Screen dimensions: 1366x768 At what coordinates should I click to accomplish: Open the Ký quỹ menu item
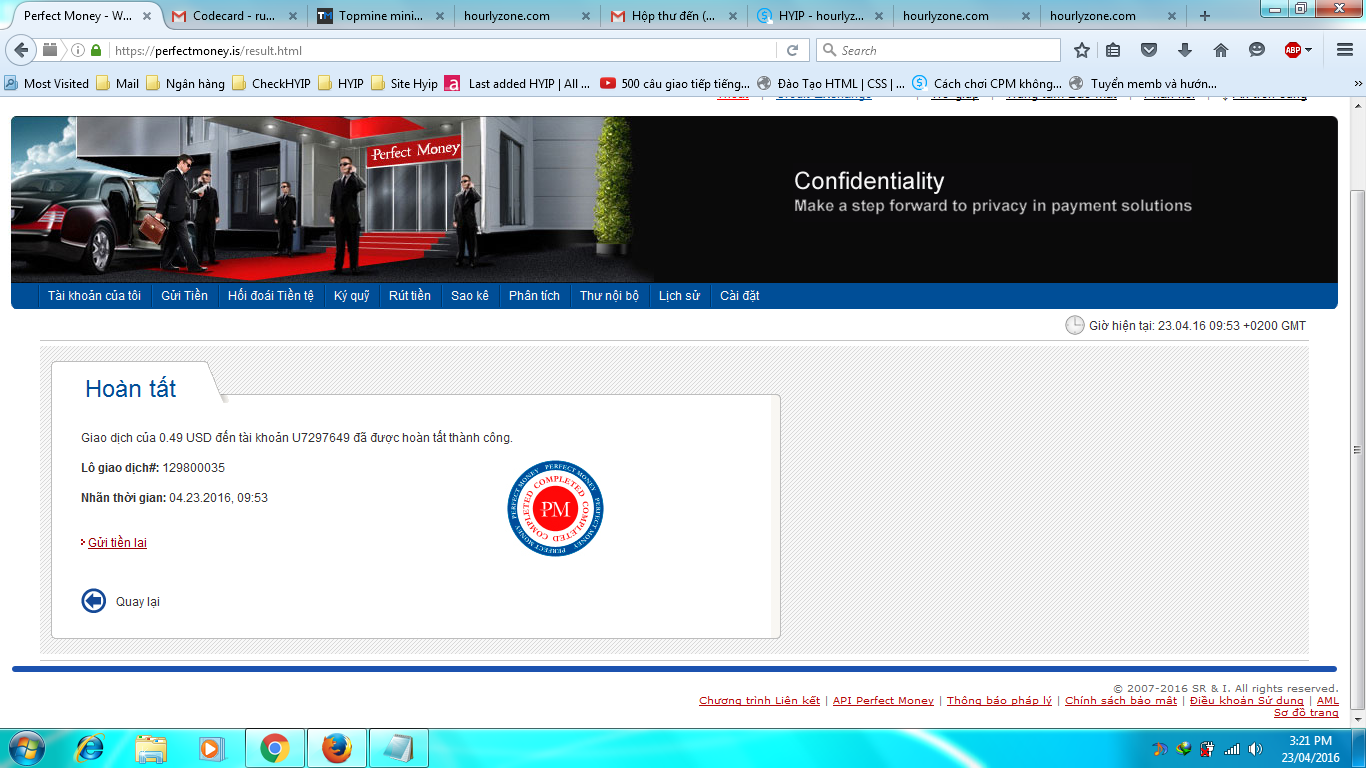click(x=352, y=296)
